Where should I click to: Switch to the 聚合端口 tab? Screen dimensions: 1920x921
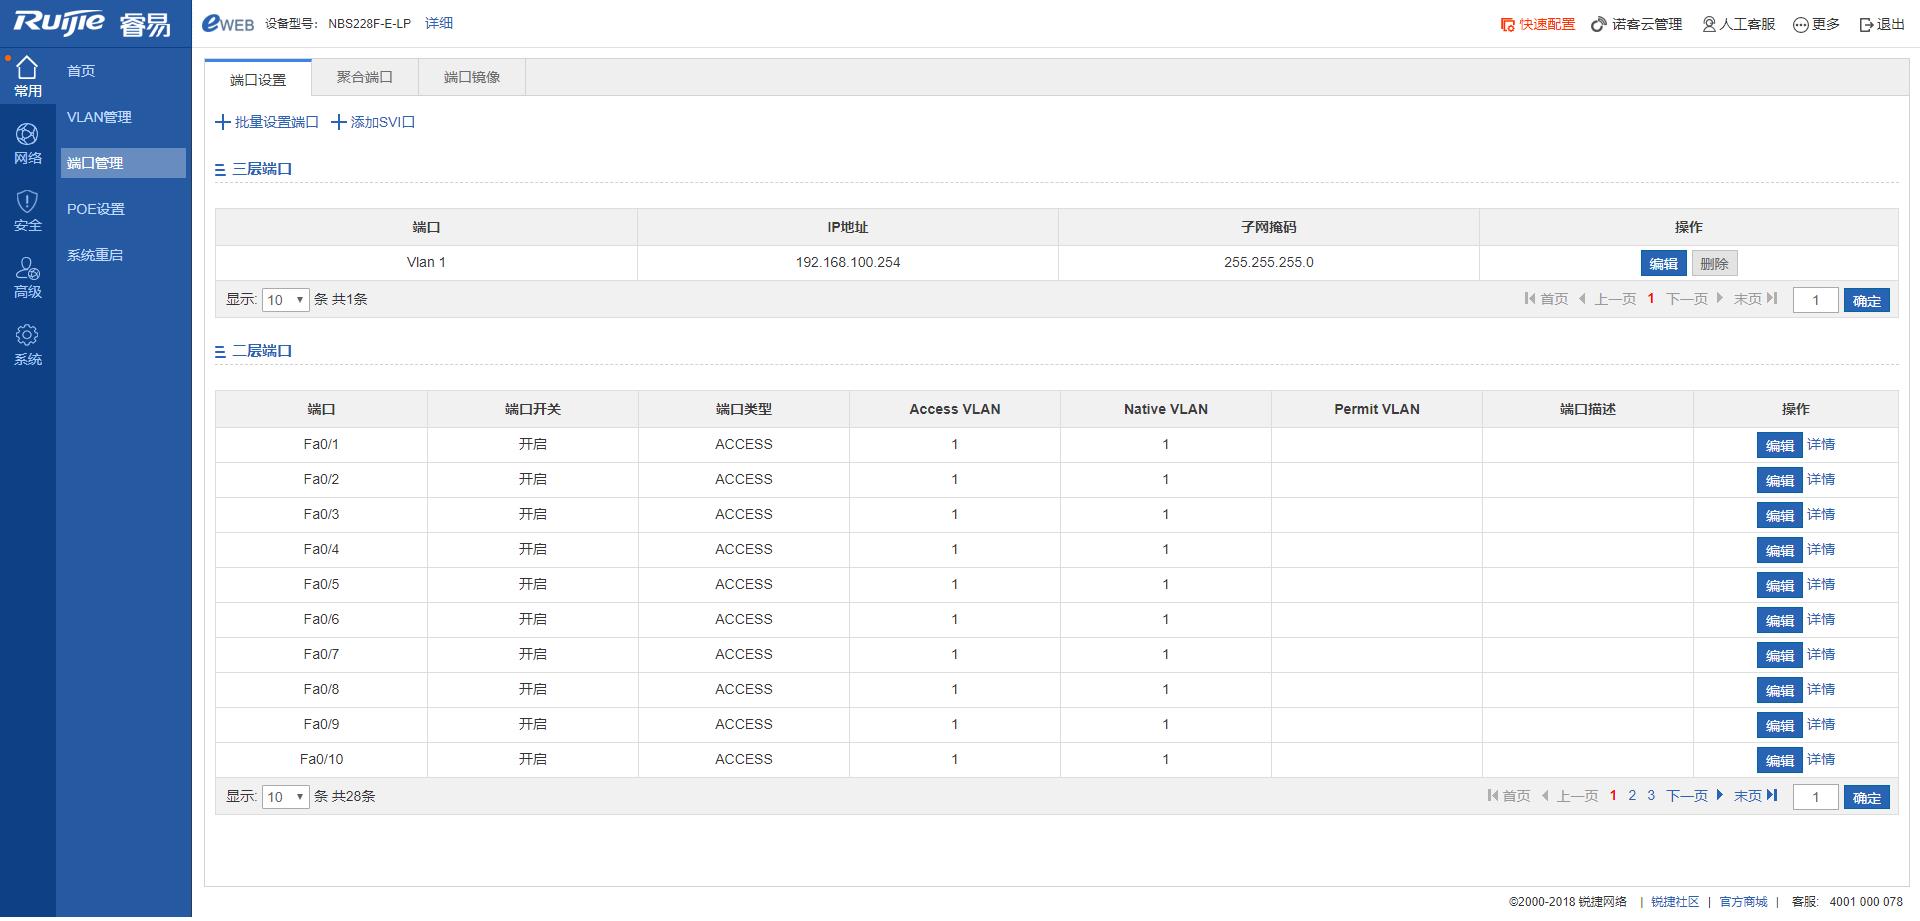click(364, 77)
